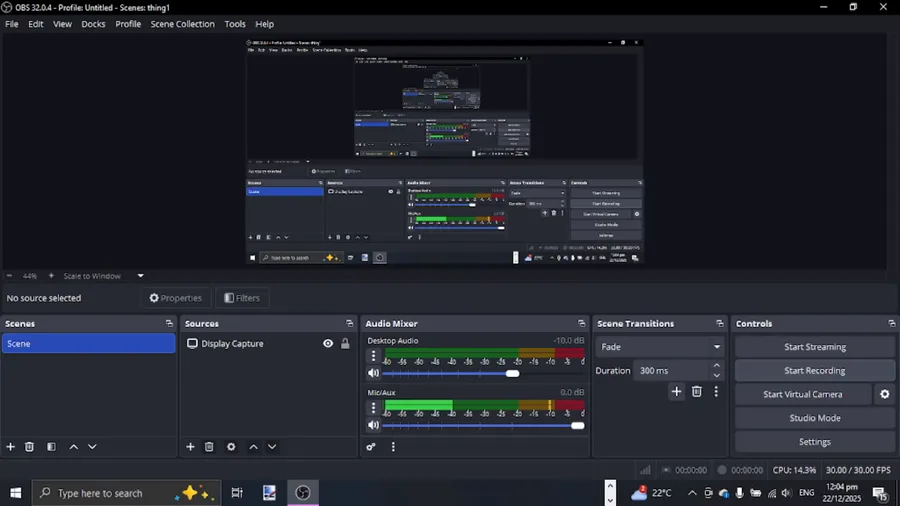Mute Desktop Audio speaker icon
Image resolution: width=900 pixels, height=506 pixels.
373,373
